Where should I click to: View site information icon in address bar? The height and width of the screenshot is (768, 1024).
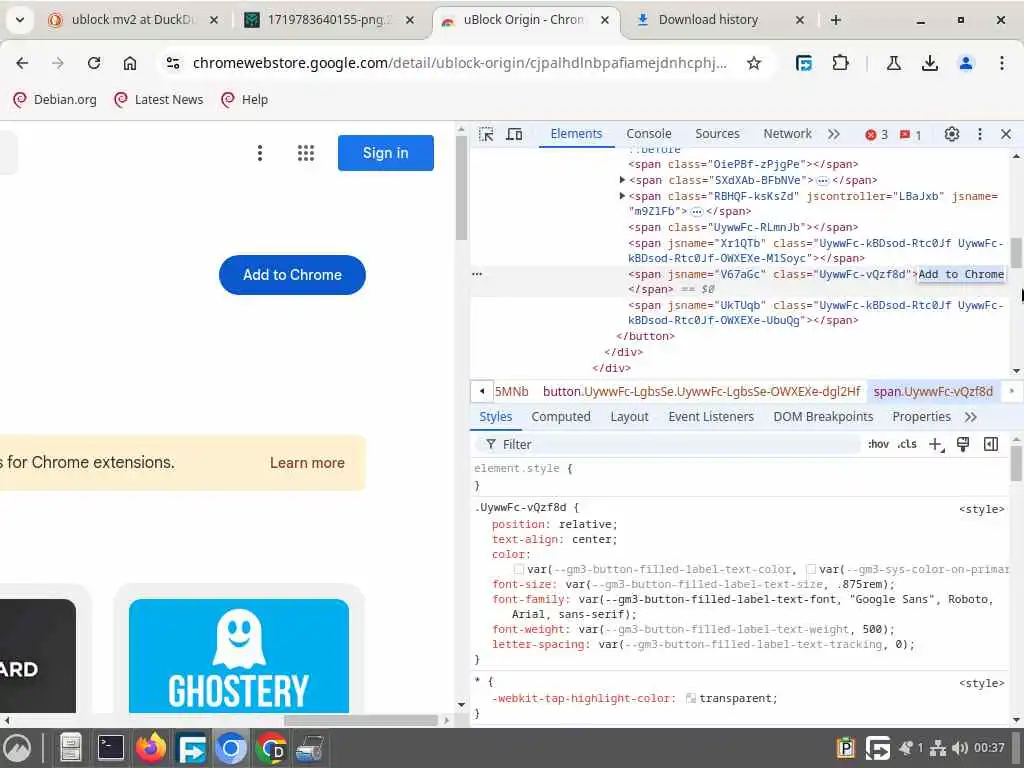173,63
